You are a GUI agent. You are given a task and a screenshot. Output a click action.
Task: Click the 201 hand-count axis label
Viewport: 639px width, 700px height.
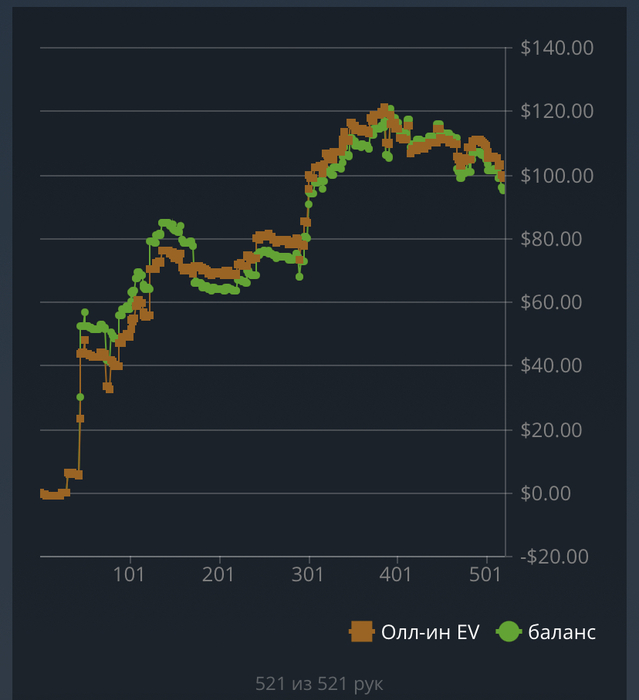(218, 575)
